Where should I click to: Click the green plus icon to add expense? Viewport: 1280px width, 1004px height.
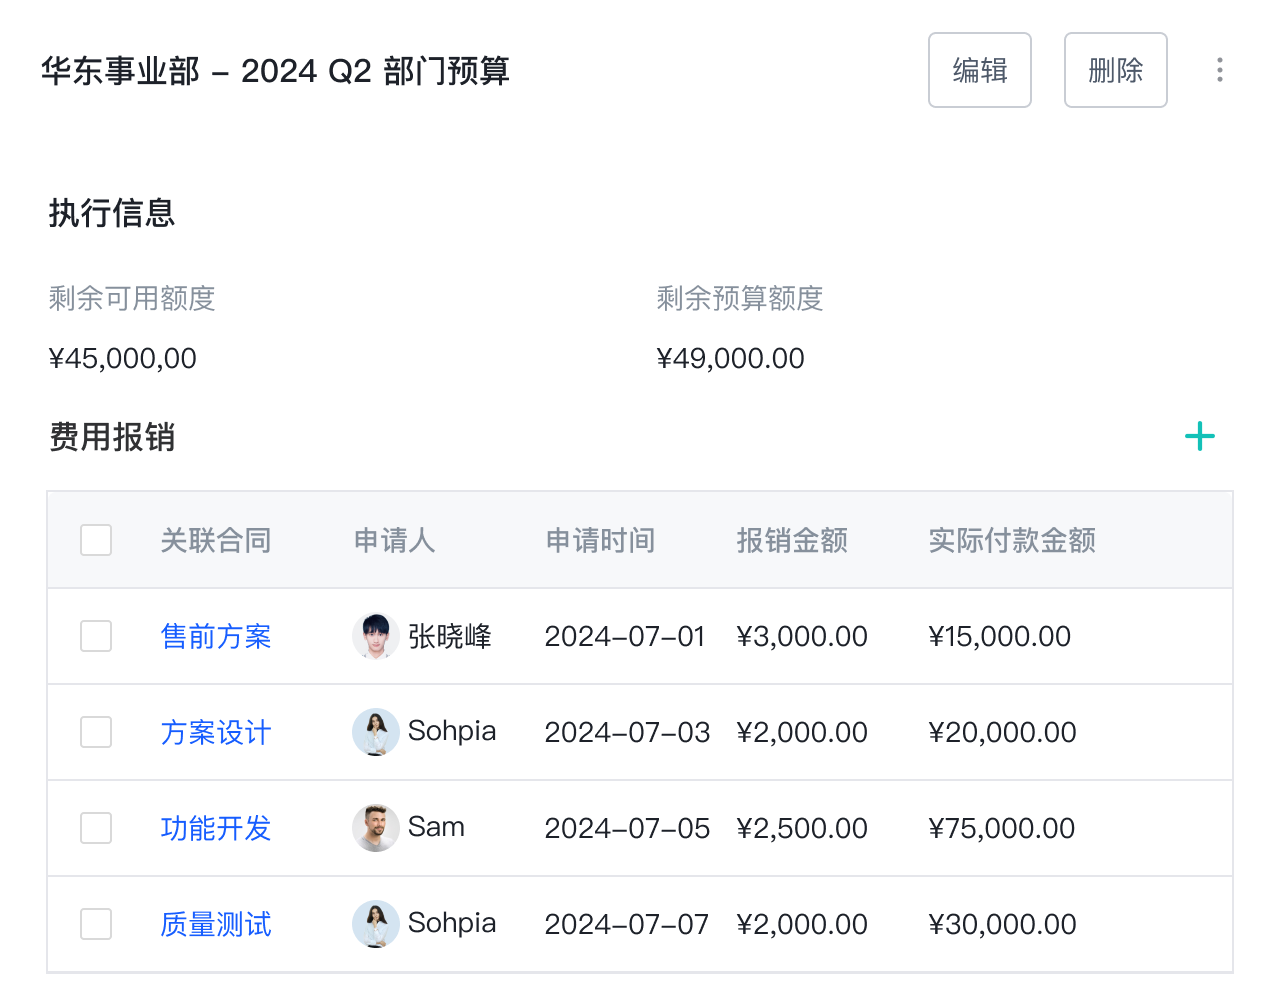tap(1199, 436)
